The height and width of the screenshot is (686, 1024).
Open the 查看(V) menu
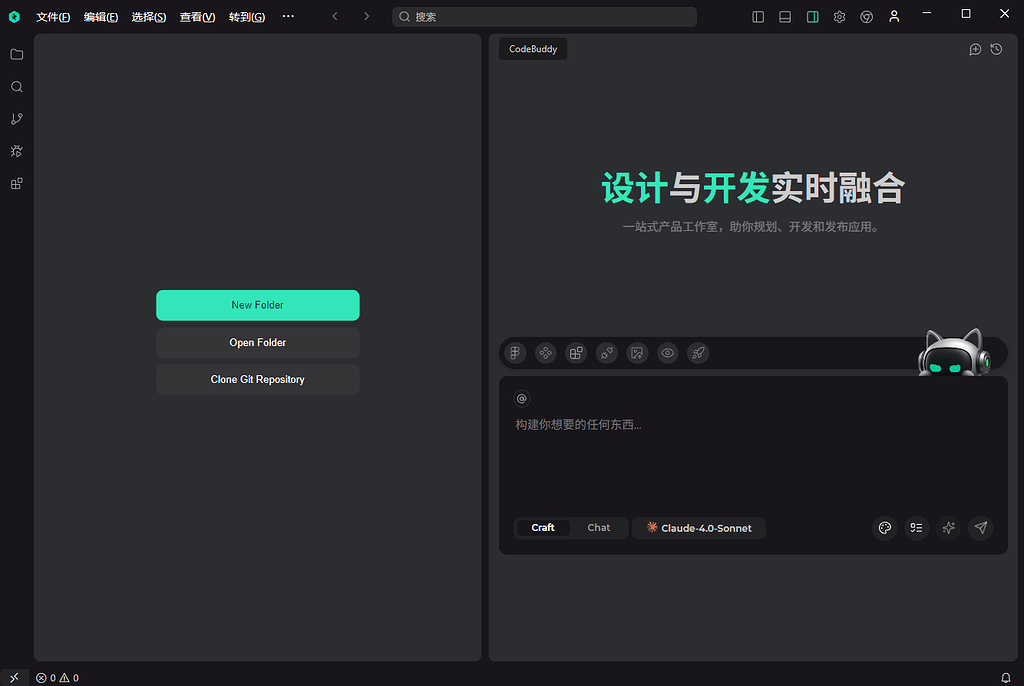197,17
